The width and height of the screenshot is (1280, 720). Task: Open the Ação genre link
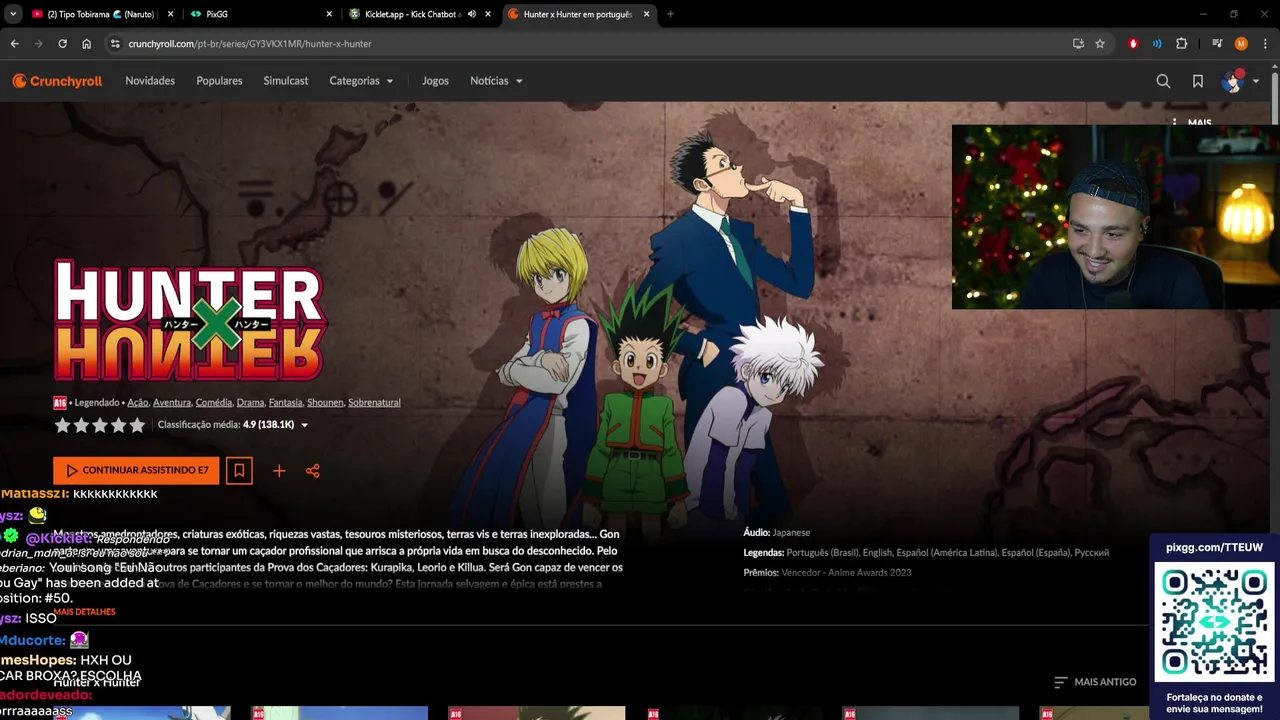[x=138, y=402]
